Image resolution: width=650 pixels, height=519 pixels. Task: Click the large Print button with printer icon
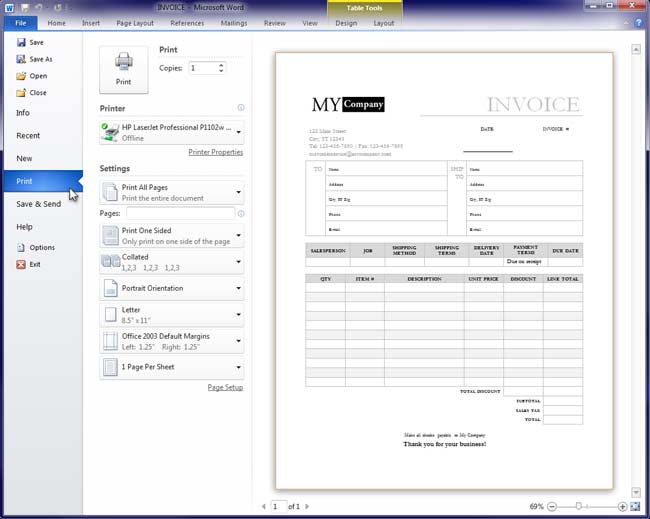tap(124, 70)
